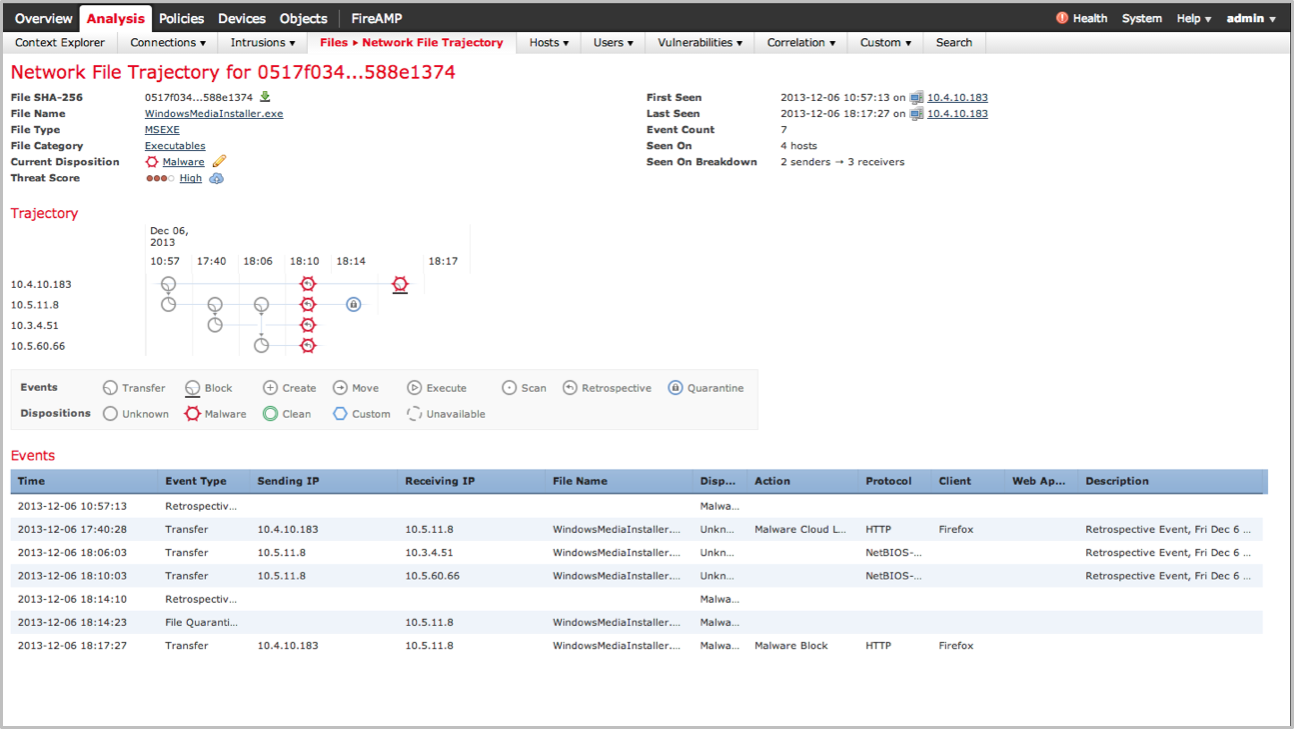
Task: Switch to the Policies tab
Action: [x=181, y=18]
